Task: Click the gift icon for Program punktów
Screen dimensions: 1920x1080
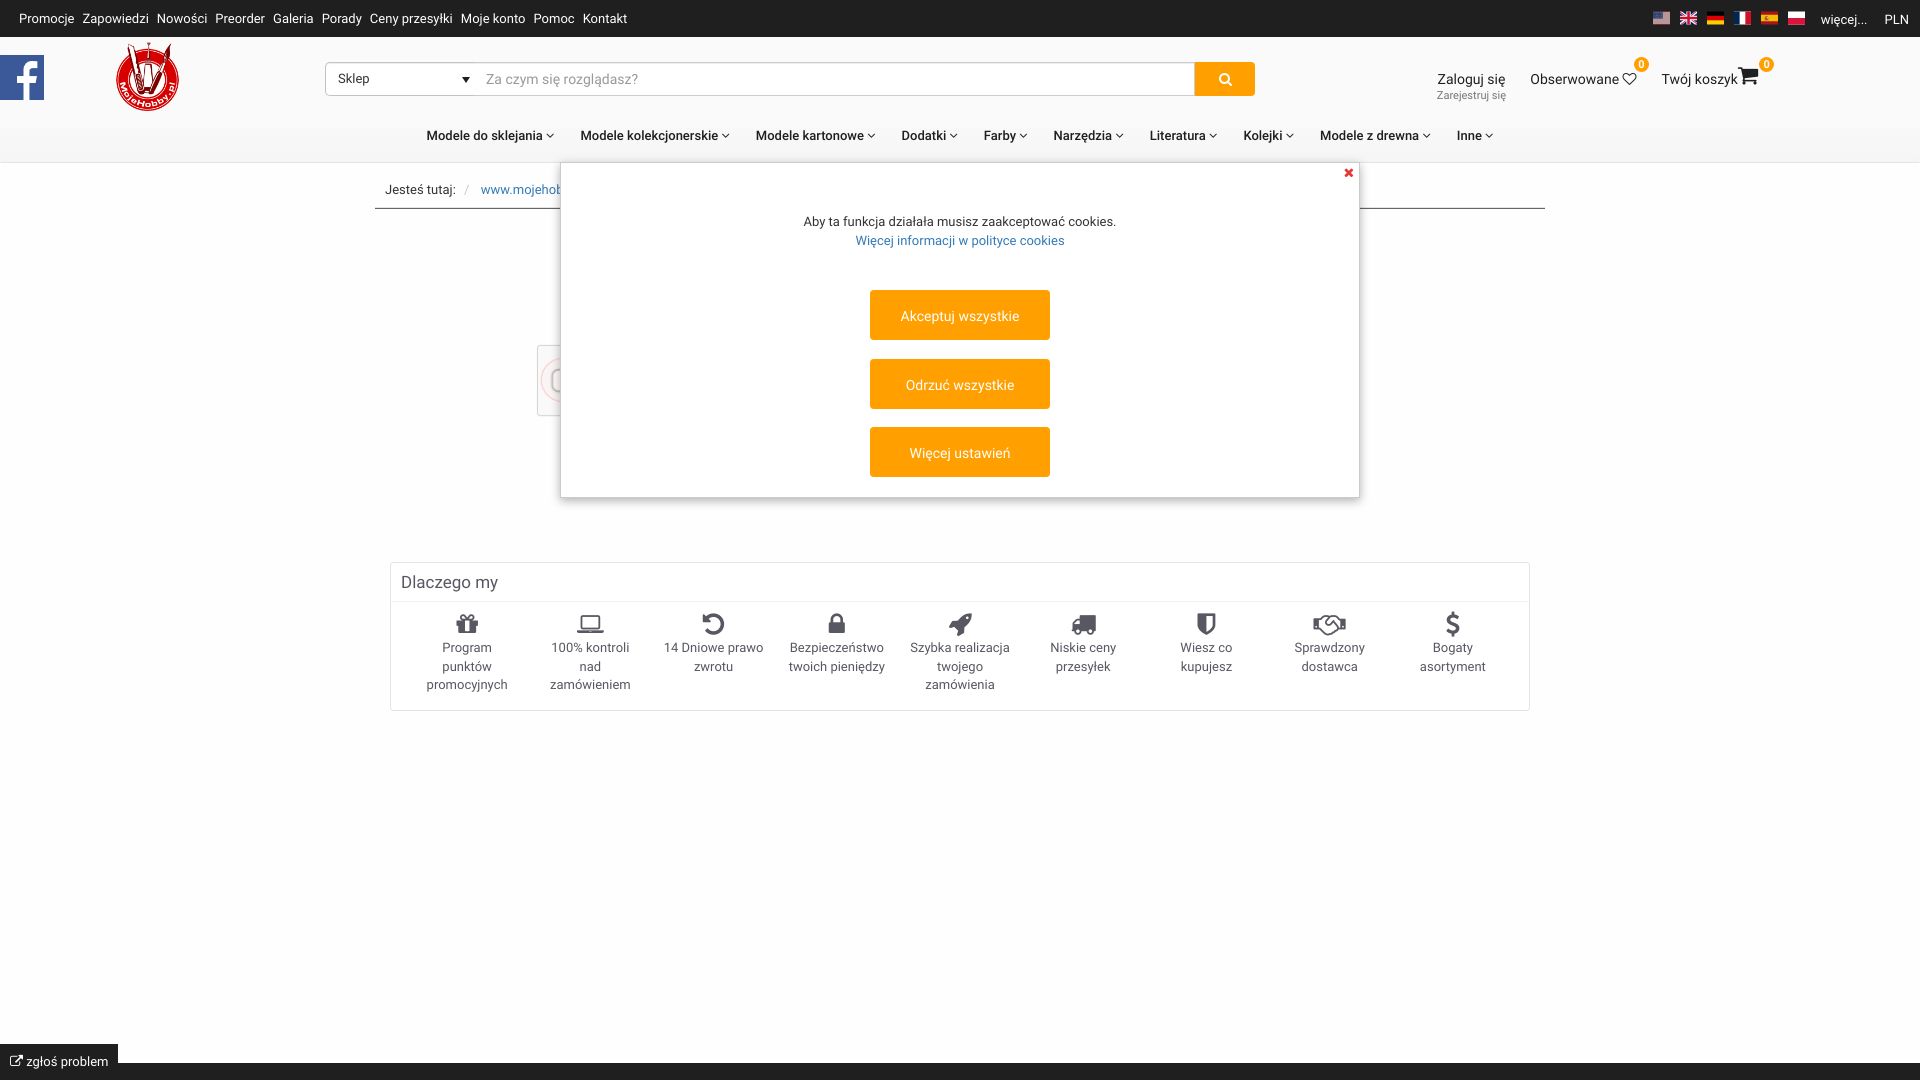Action: pyautogui.click(x=467, y=624)
